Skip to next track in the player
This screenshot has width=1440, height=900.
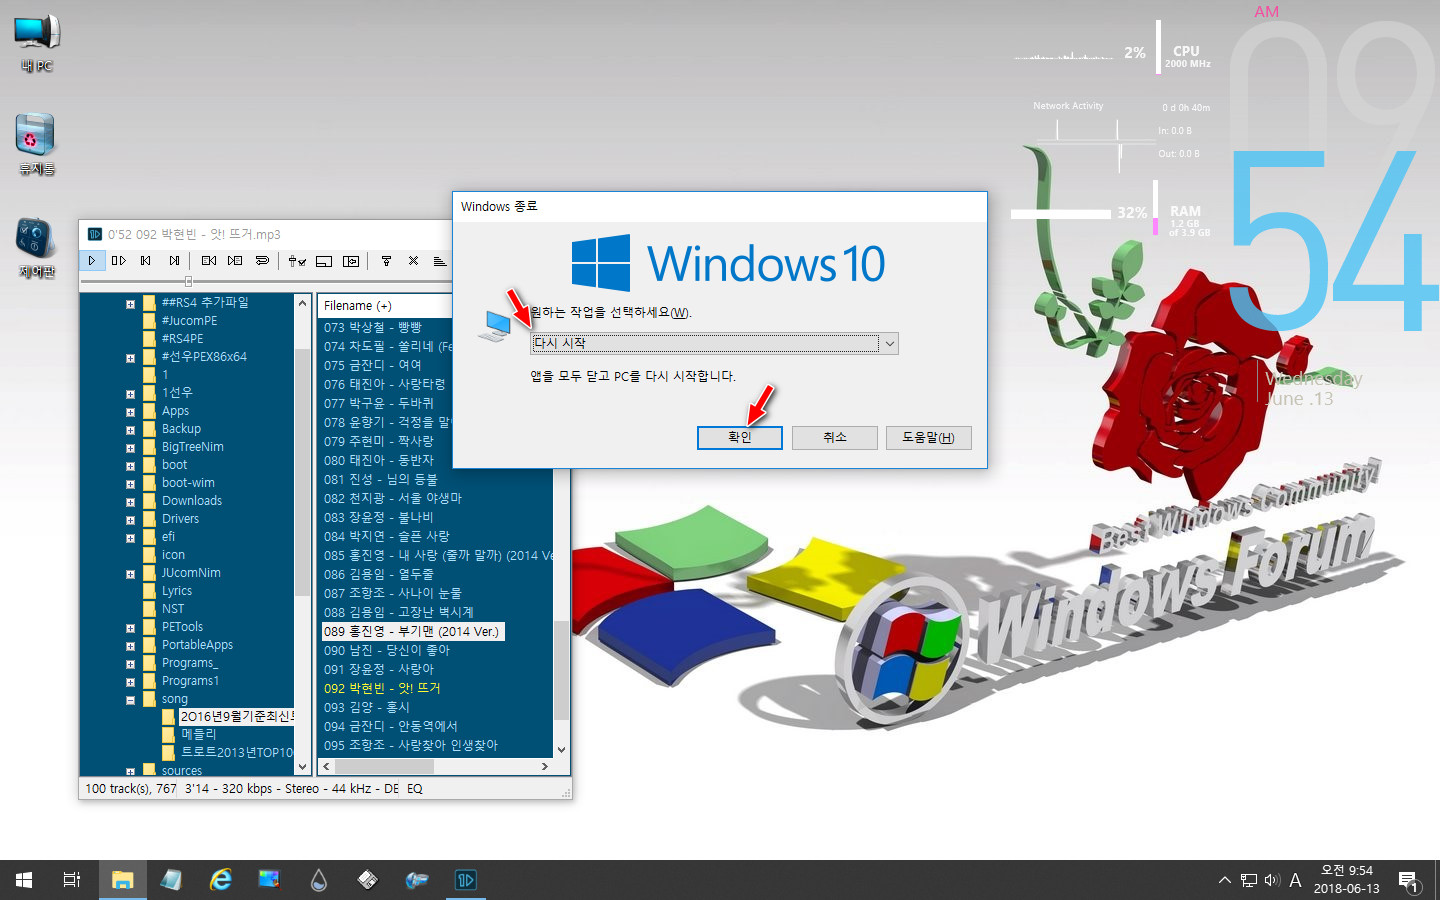click(x=174, y=260)
